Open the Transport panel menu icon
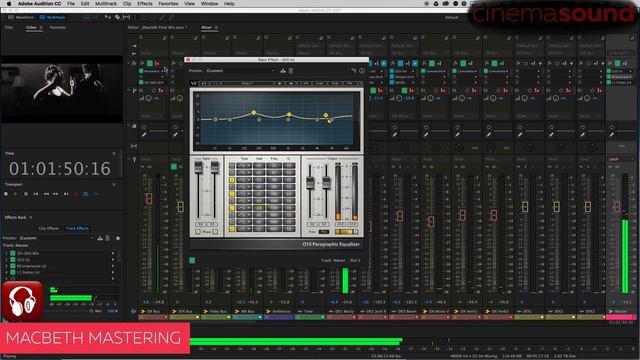Screen dimensions: 640x360 114,185
